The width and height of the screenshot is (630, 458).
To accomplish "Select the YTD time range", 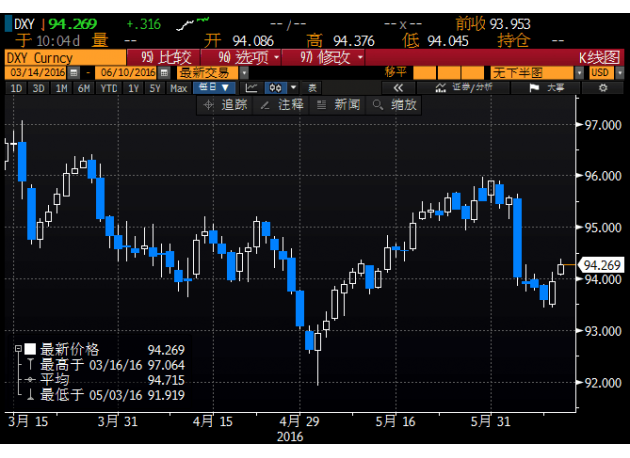I will point(108,88).
